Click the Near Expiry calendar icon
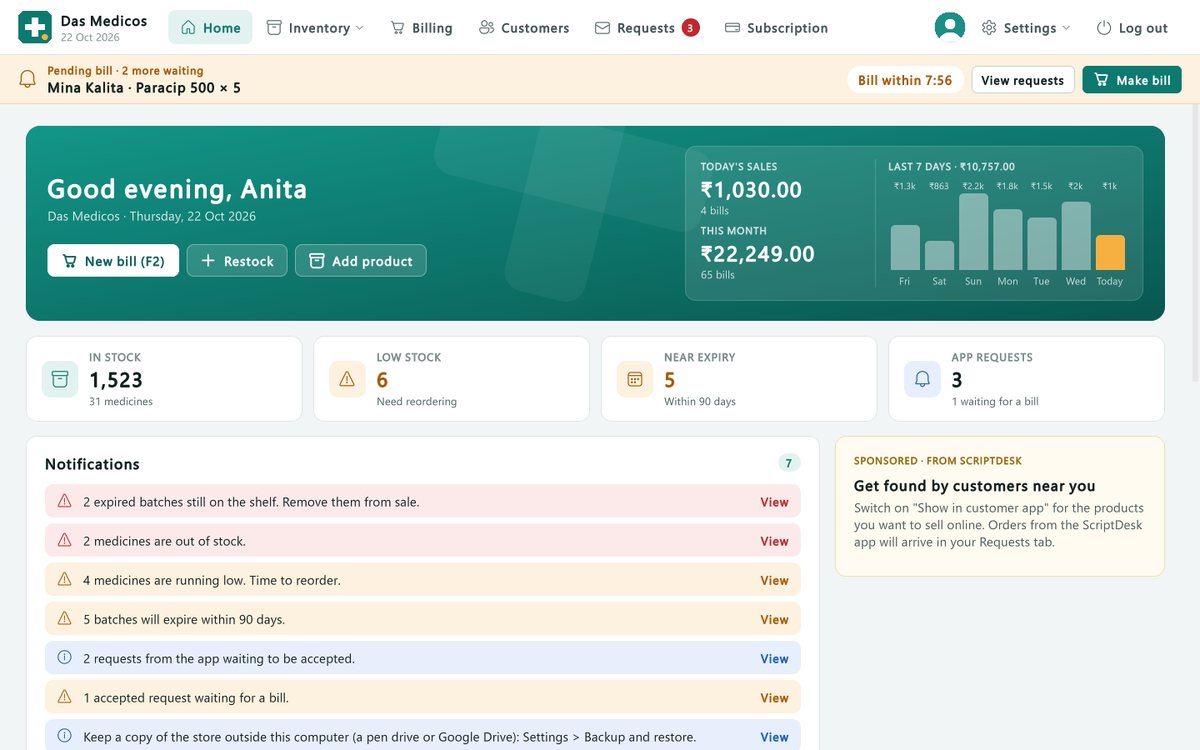This screenshot has width=1200, height=750. tap(635, 379)
